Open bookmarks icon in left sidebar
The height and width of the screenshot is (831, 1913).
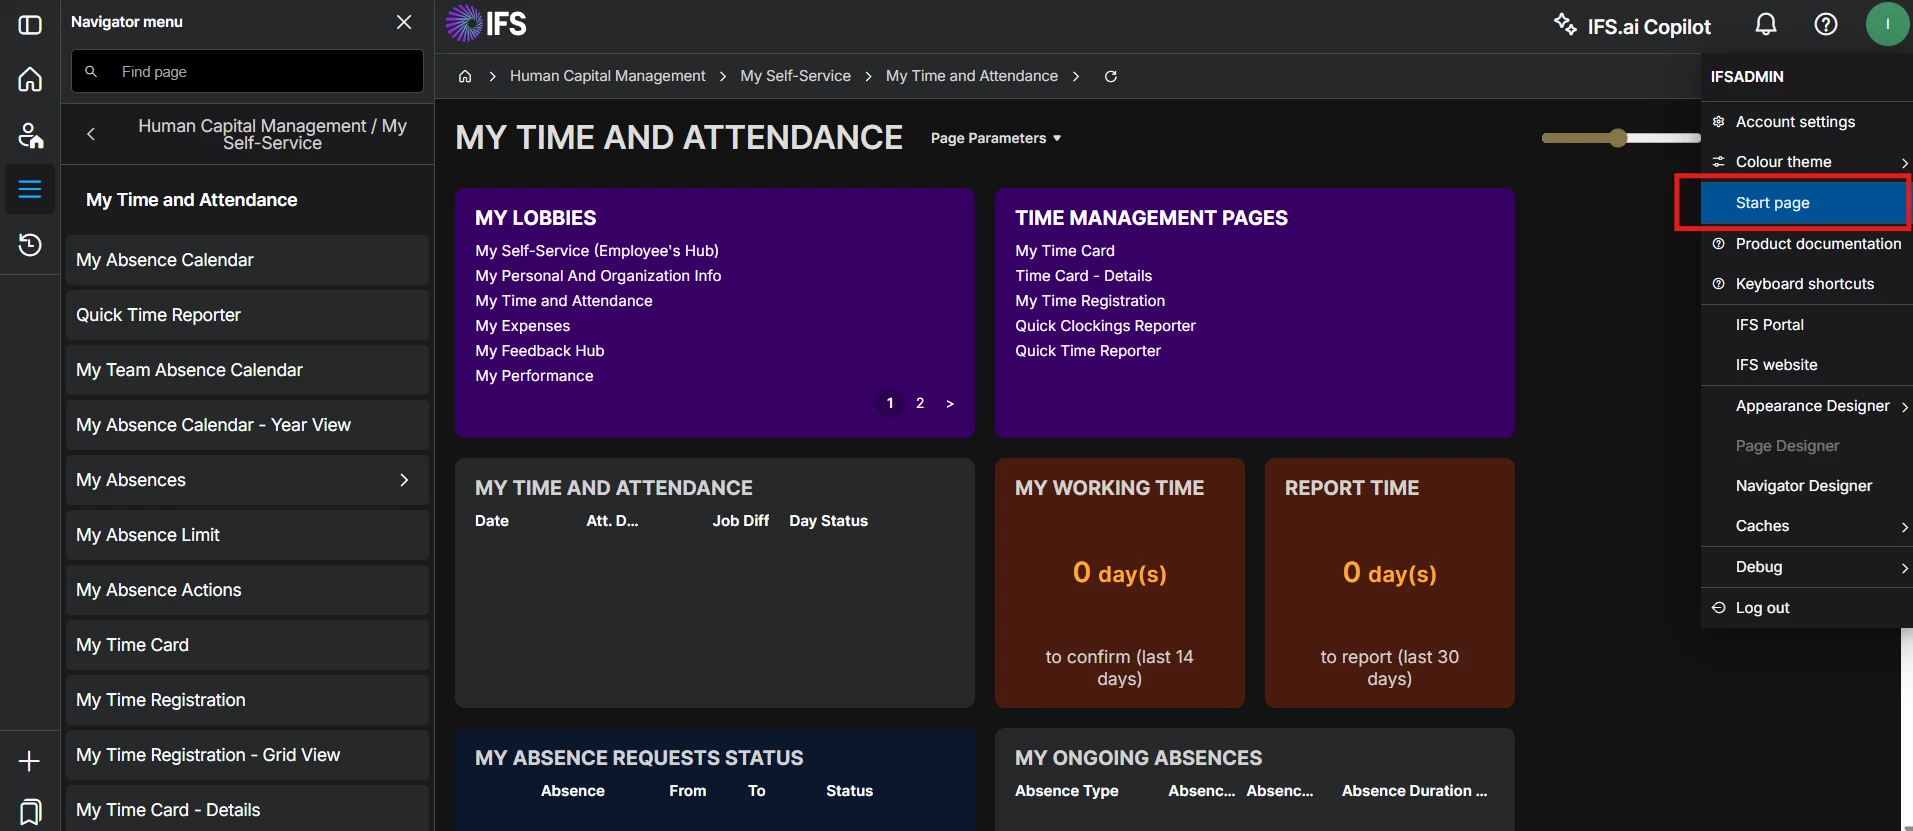point(30,811)
